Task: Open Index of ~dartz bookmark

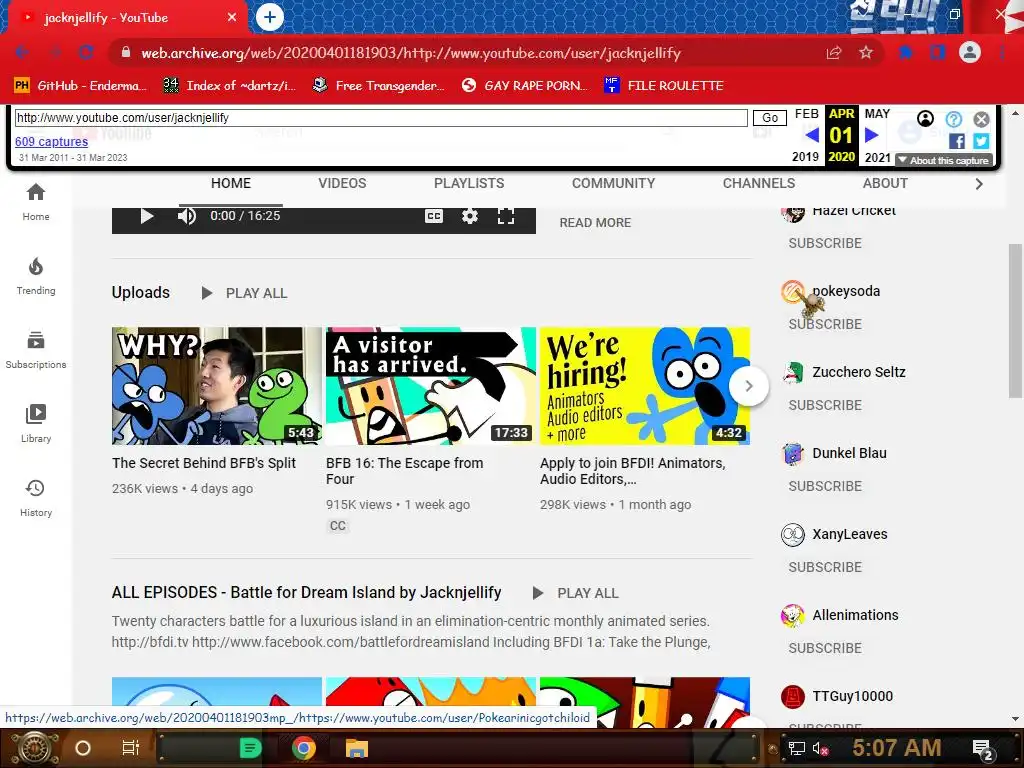Action: pos(229,86)
